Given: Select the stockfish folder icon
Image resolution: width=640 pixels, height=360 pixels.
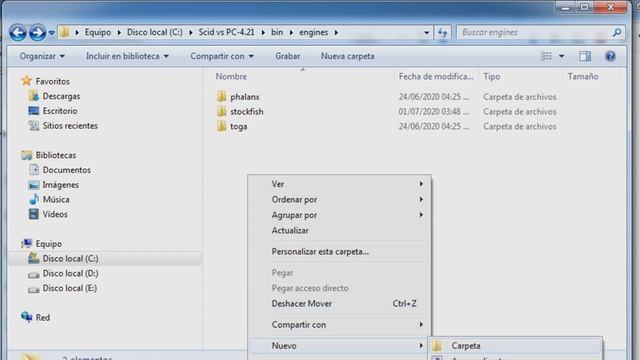Looking at the screenshot, I should point(221,111).
